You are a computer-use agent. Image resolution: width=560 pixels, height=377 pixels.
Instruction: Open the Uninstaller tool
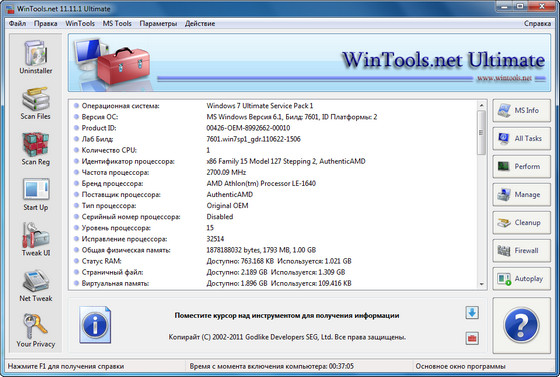click(x=36, y=57)
